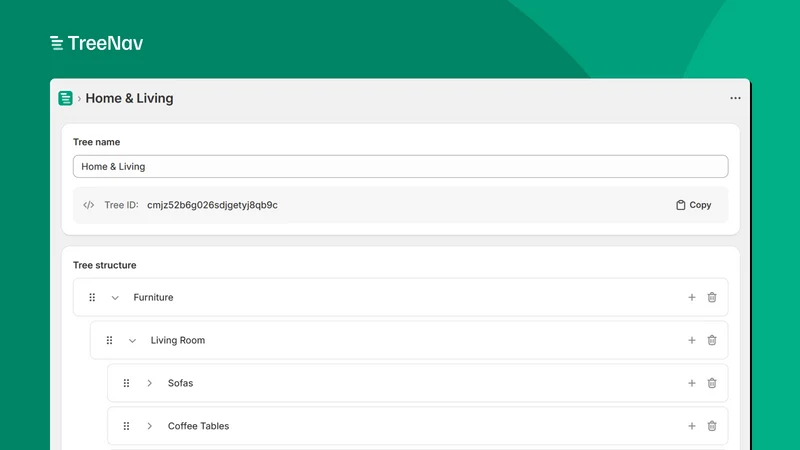Viewport: 800px width, 450px height.
Task: Copy the Tree ID
Action: (x=693, y=205)
